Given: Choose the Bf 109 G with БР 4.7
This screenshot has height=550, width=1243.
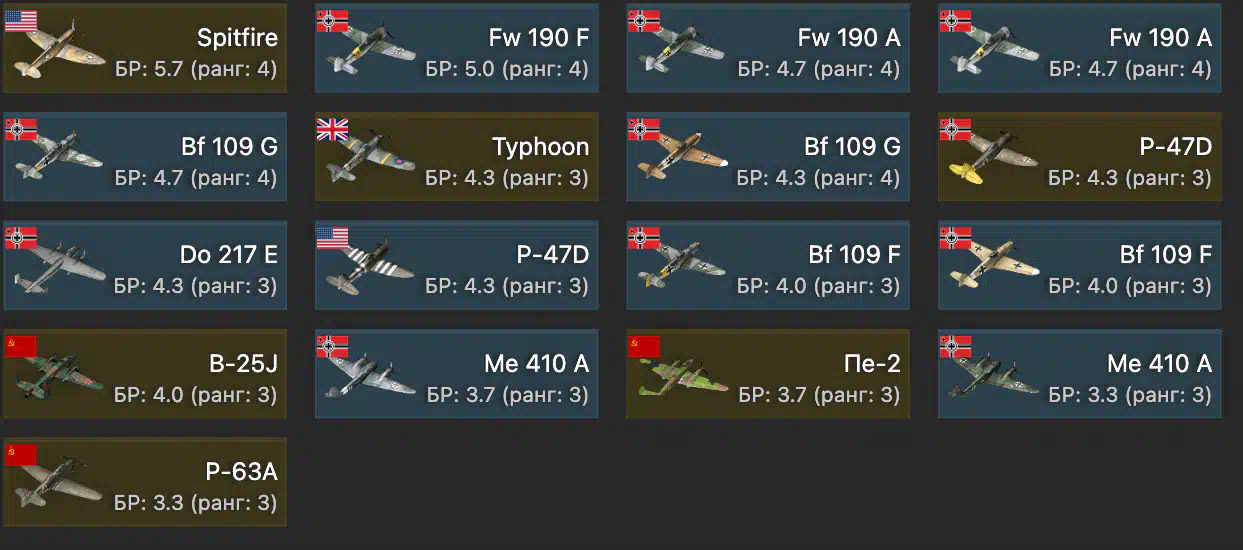Looking at the screenshot, I should pyautogui.click(x=145, y=156).
